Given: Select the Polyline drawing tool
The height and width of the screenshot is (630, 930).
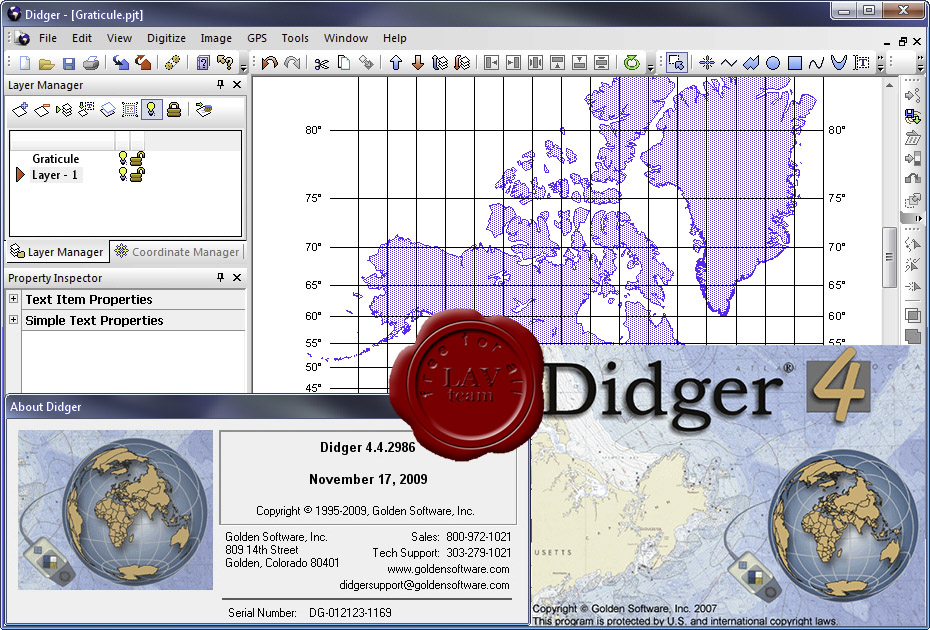Looking at the screenshot, I should click(x=728, y=63).
